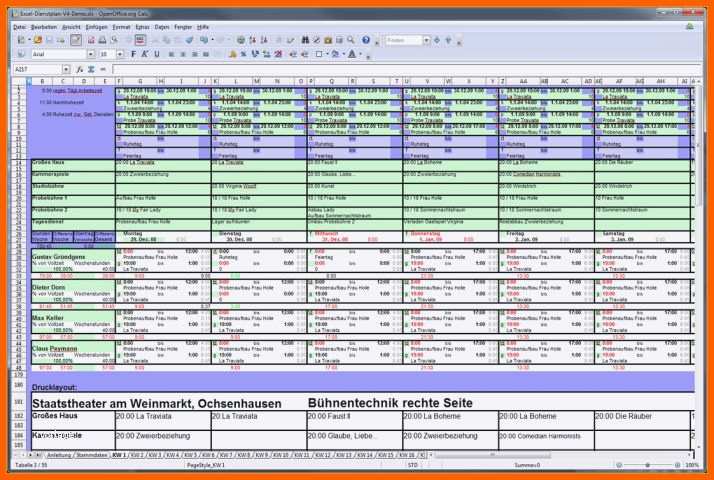Open the Einfügen menu

coord(97,27)
